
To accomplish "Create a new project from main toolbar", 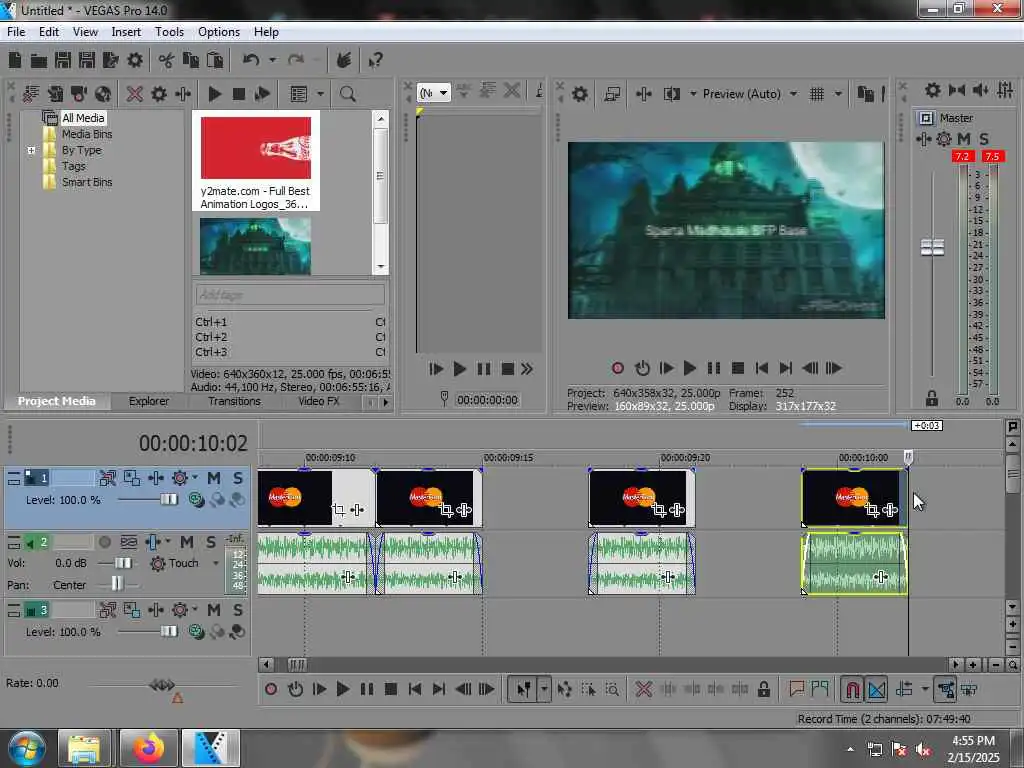I will tap(15, 61).
